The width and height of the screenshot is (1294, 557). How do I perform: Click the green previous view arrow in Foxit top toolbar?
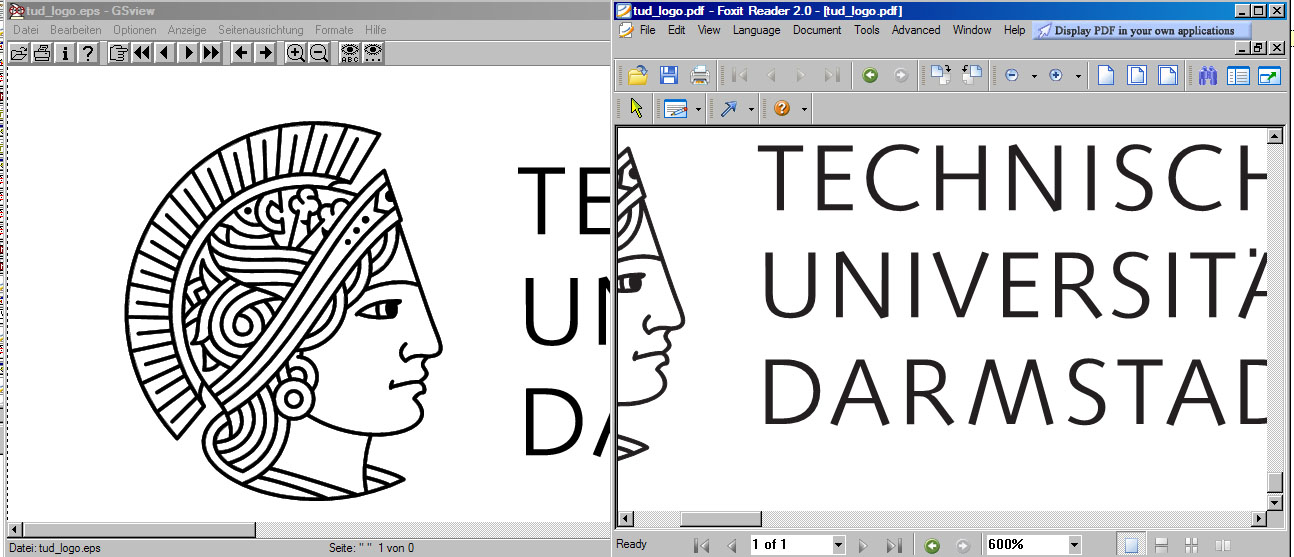870,75
